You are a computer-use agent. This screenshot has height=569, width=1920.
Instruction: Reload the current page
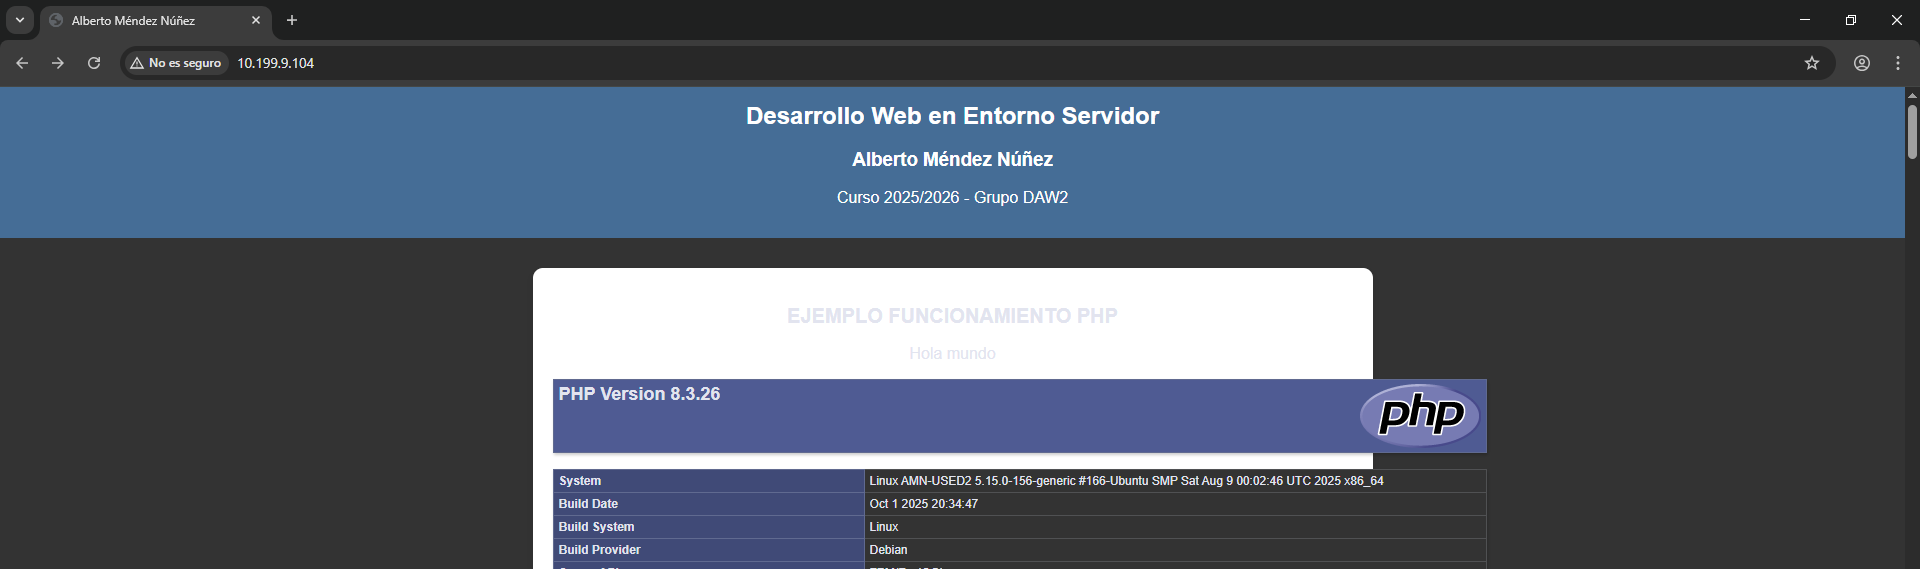[x=94, y=63]
